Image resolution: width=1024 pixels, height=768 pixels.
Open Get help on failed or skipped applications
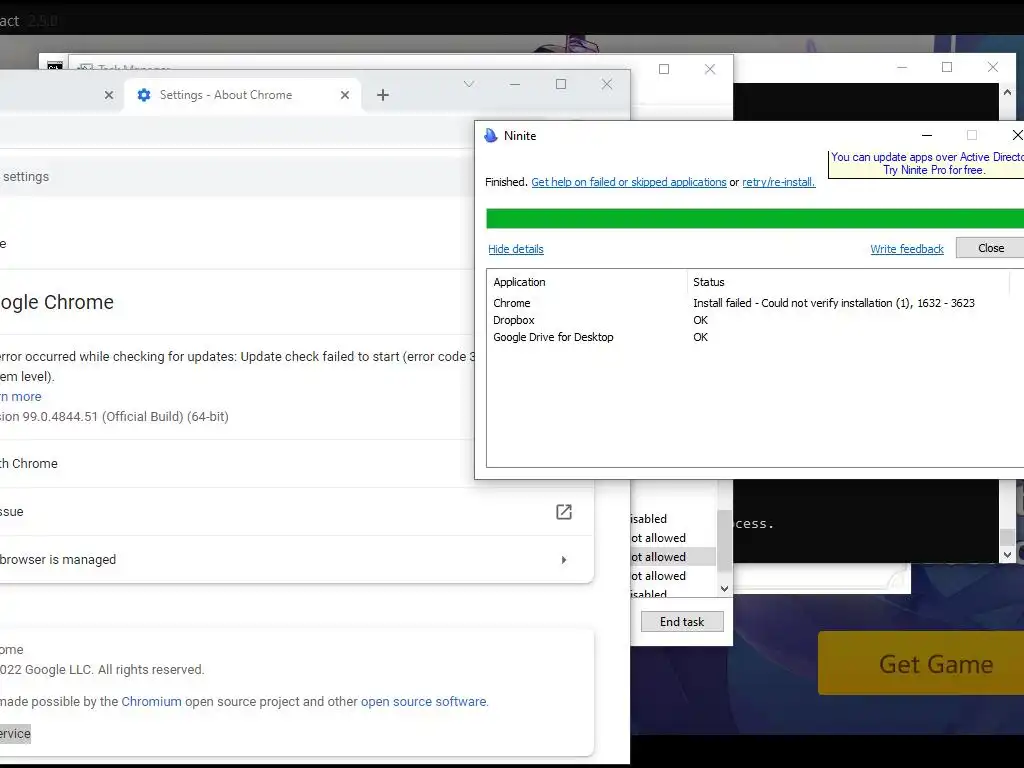coord(628,182)
